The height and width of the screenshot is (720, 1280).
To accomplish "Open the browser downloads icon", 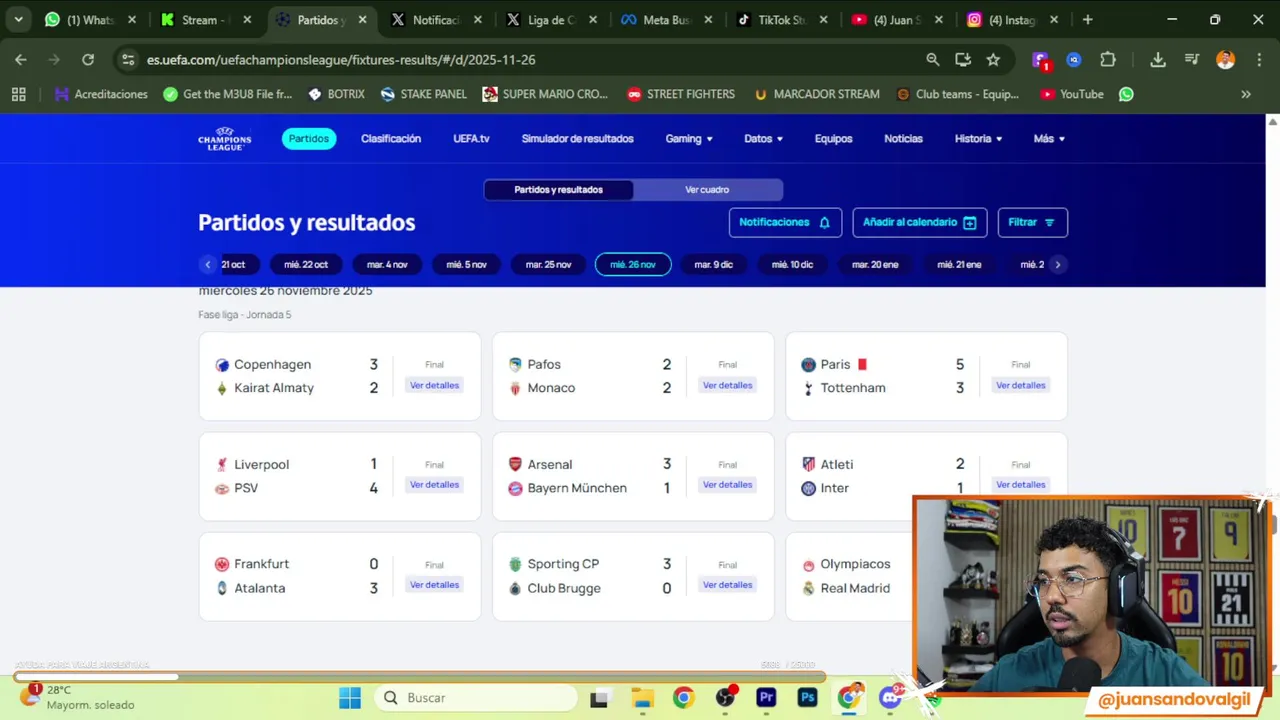I will [x=1158, y=60].
